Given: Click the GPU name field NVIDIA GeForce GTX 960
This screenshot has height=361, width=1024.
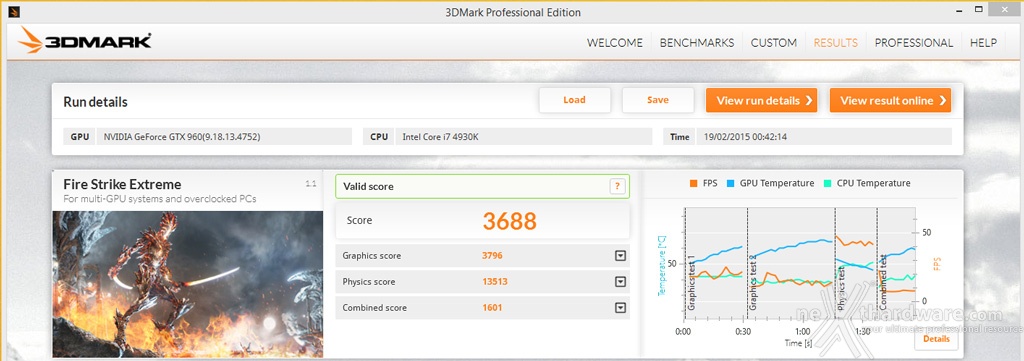Looking at the screenshot, I should point(225,137).
